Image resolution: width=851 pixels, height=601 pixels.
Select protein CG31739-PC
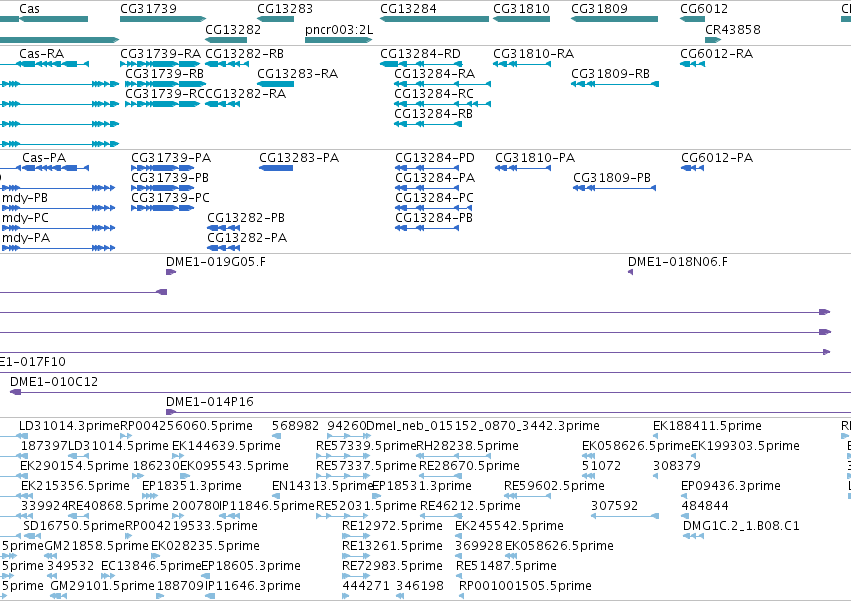[x=170, y=198]
